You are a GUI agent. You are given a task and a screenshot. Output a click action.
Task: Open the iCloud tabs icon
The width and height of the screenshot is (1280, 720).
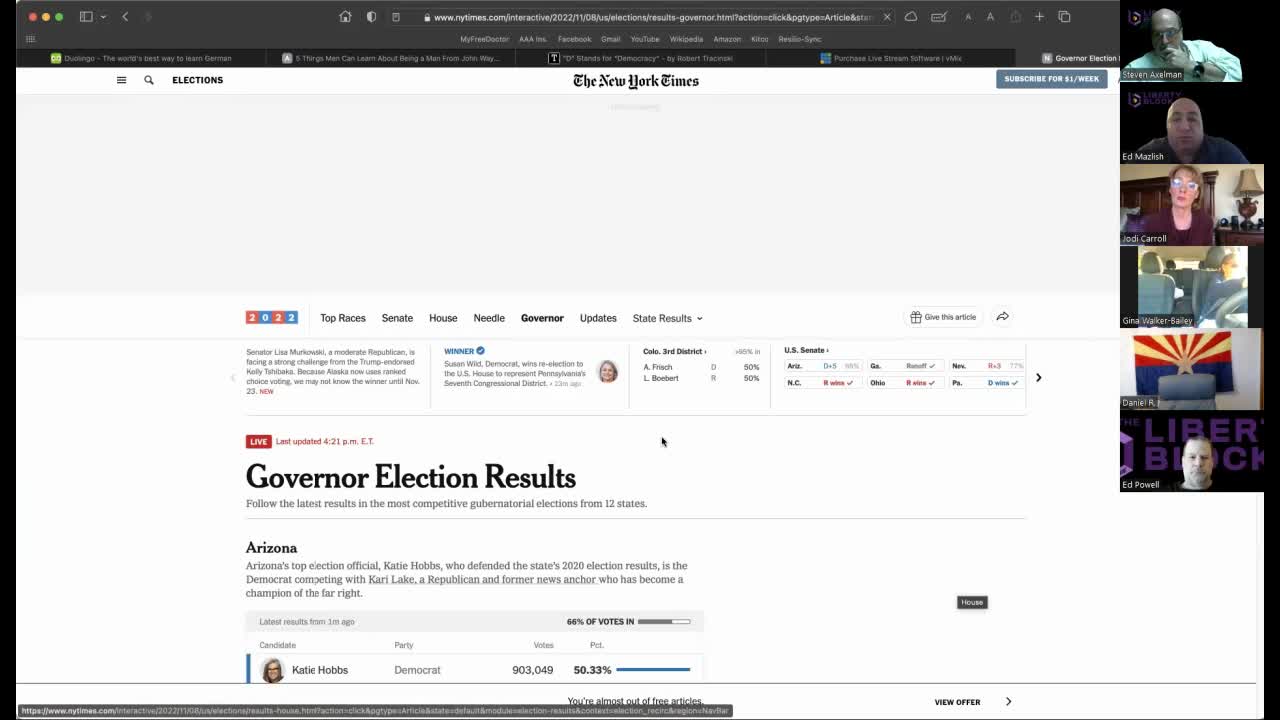(x=911, y=16)
